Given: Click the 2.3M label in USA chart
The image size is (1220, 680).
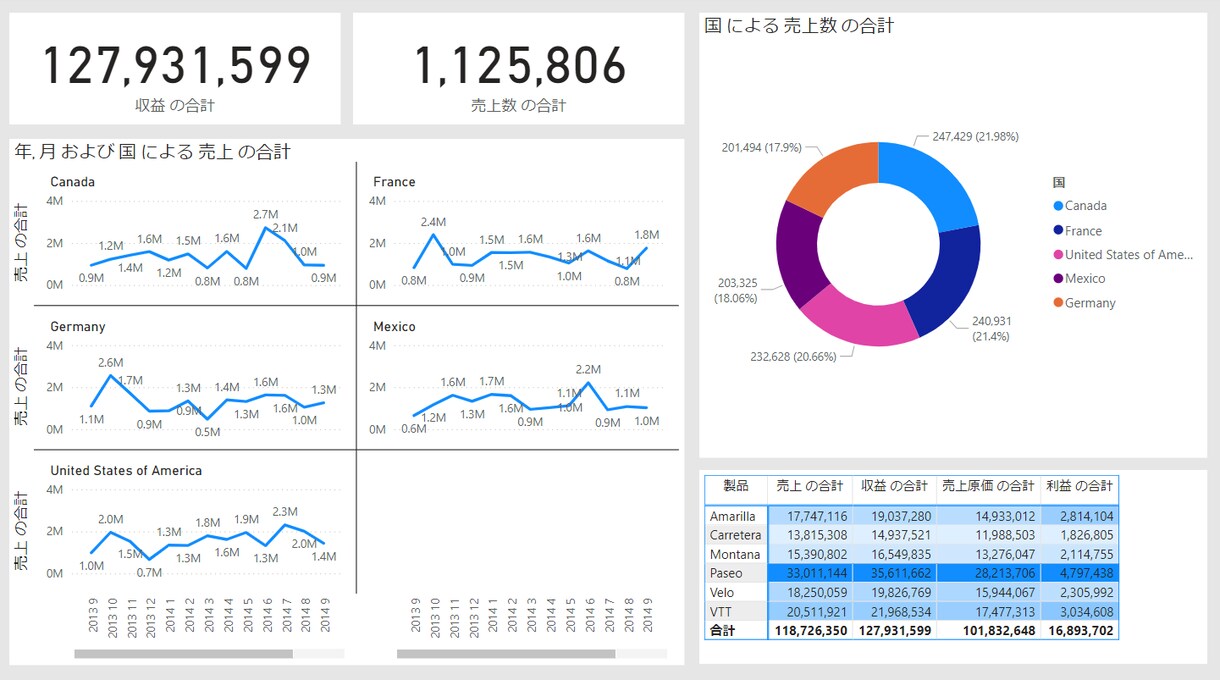Looking at the screenshot, I should click(285, 511).
